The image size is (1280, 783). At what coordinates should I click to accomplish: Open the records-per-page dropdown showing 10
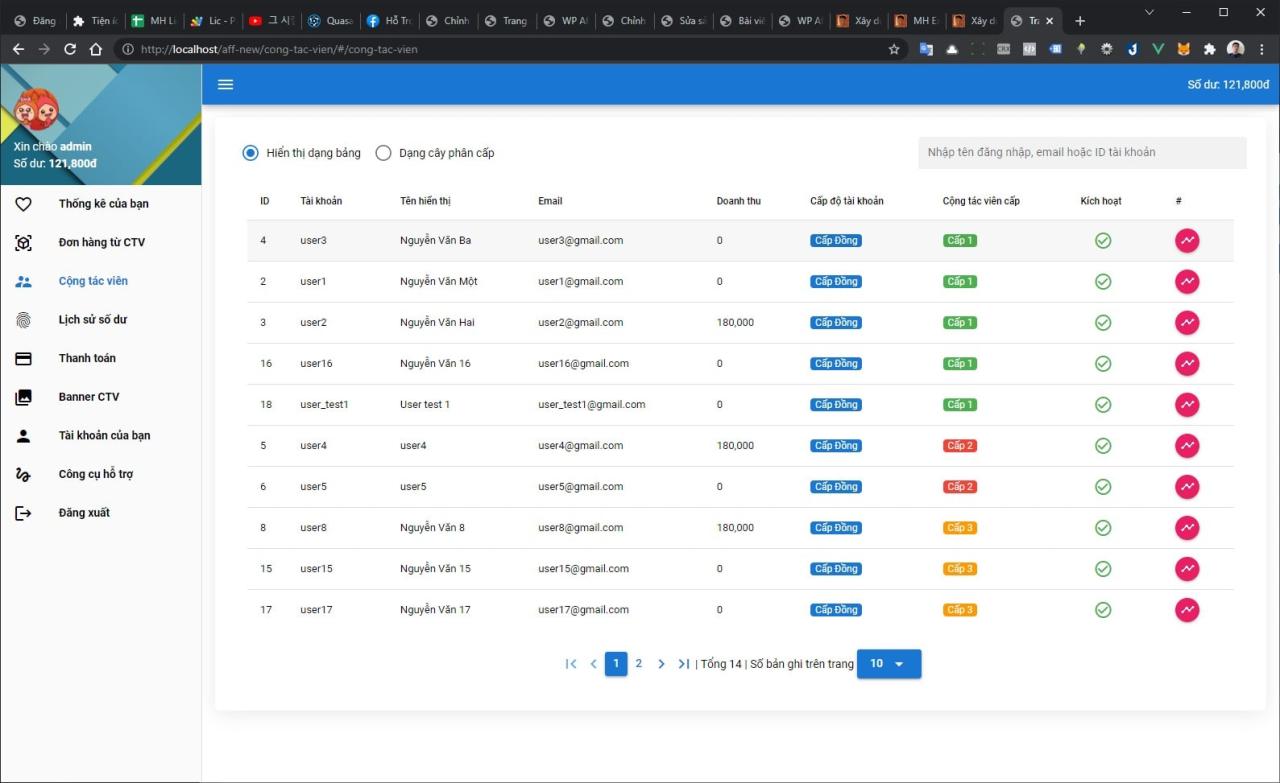[888, 663]
